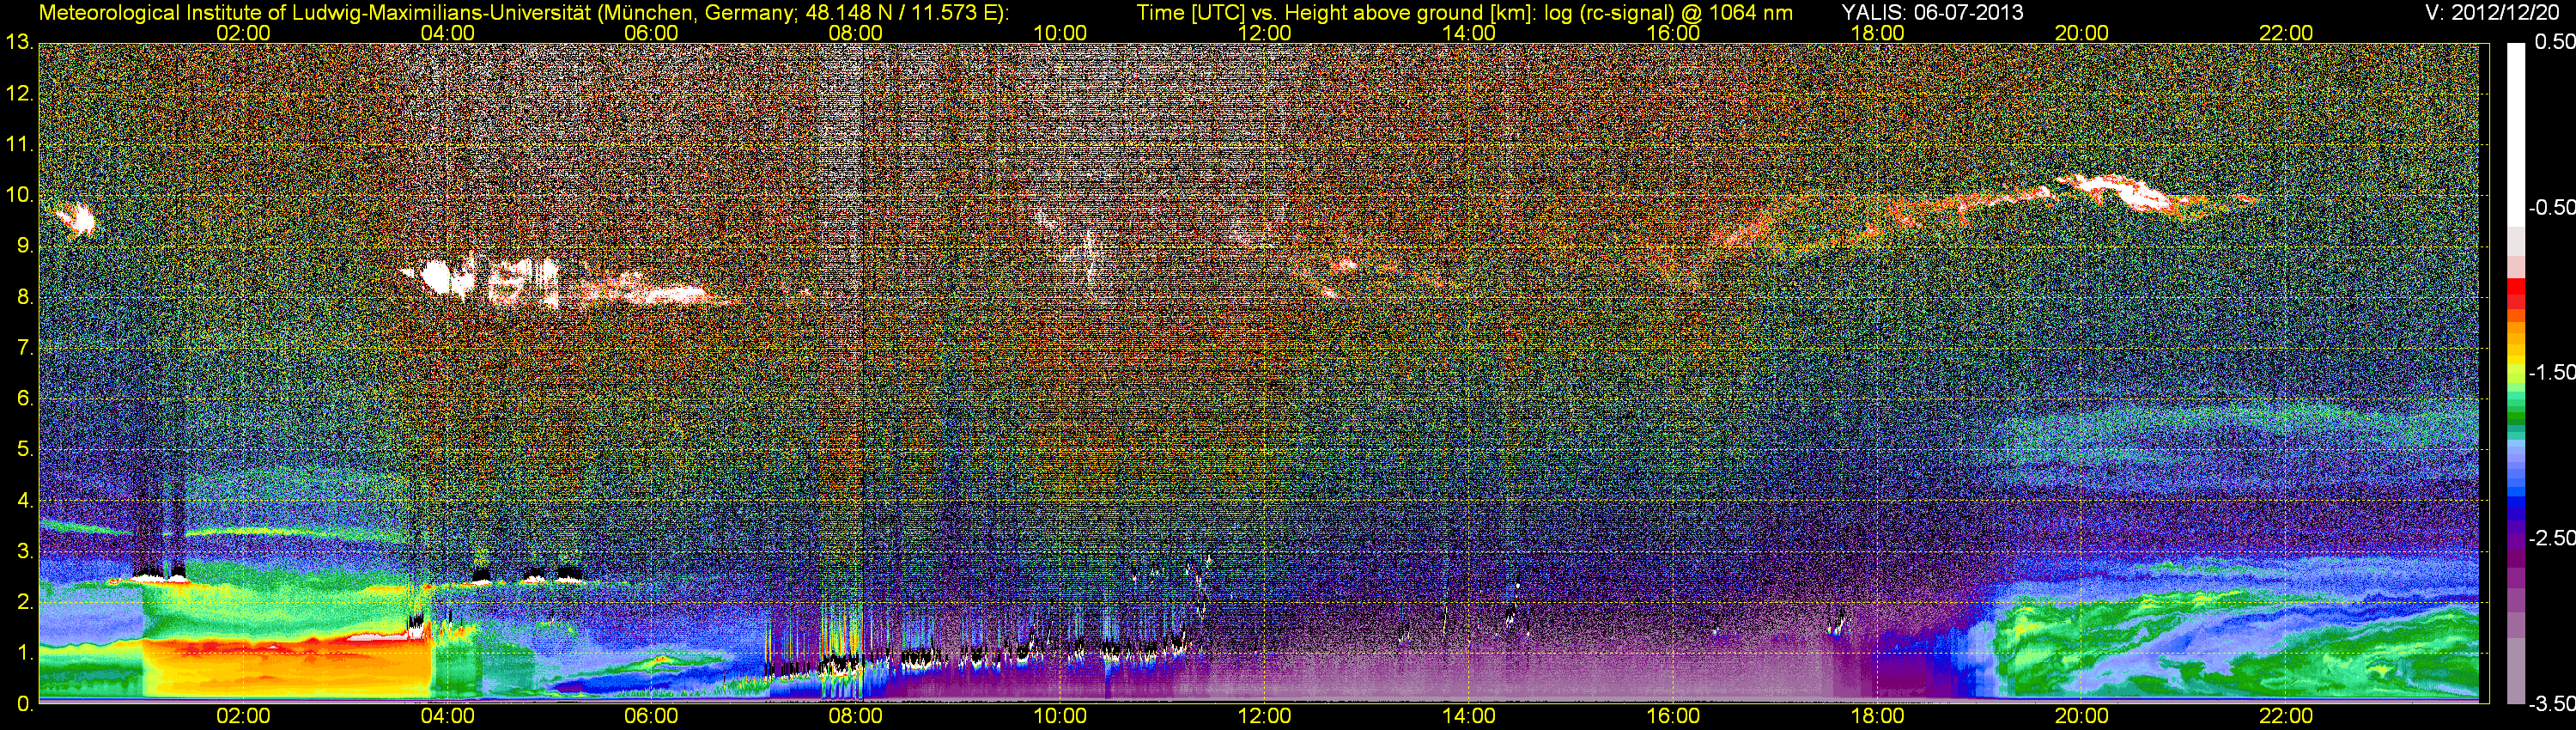Click the 12 km height axis label
Image resolution: width=2576 pixels, height=730 pixels.
tap(19, 94)
